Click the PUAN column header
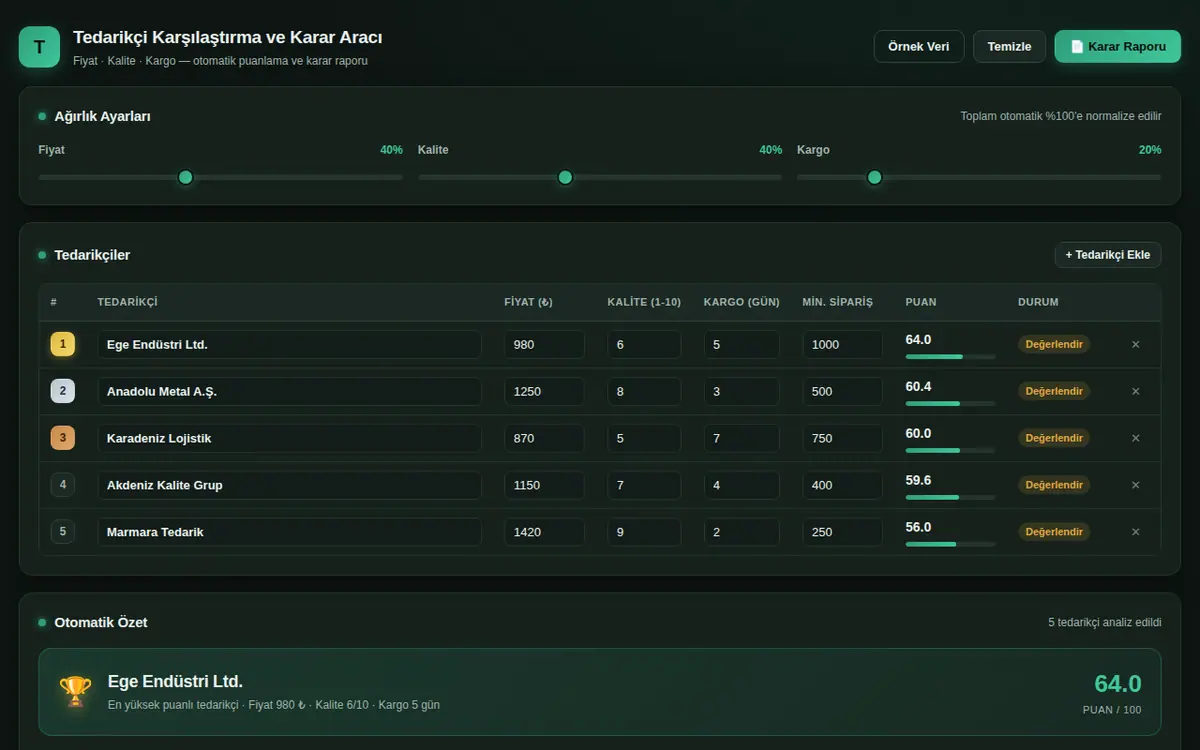The width and height of the screenshot is (1200, 750). (x=921, y=302)
